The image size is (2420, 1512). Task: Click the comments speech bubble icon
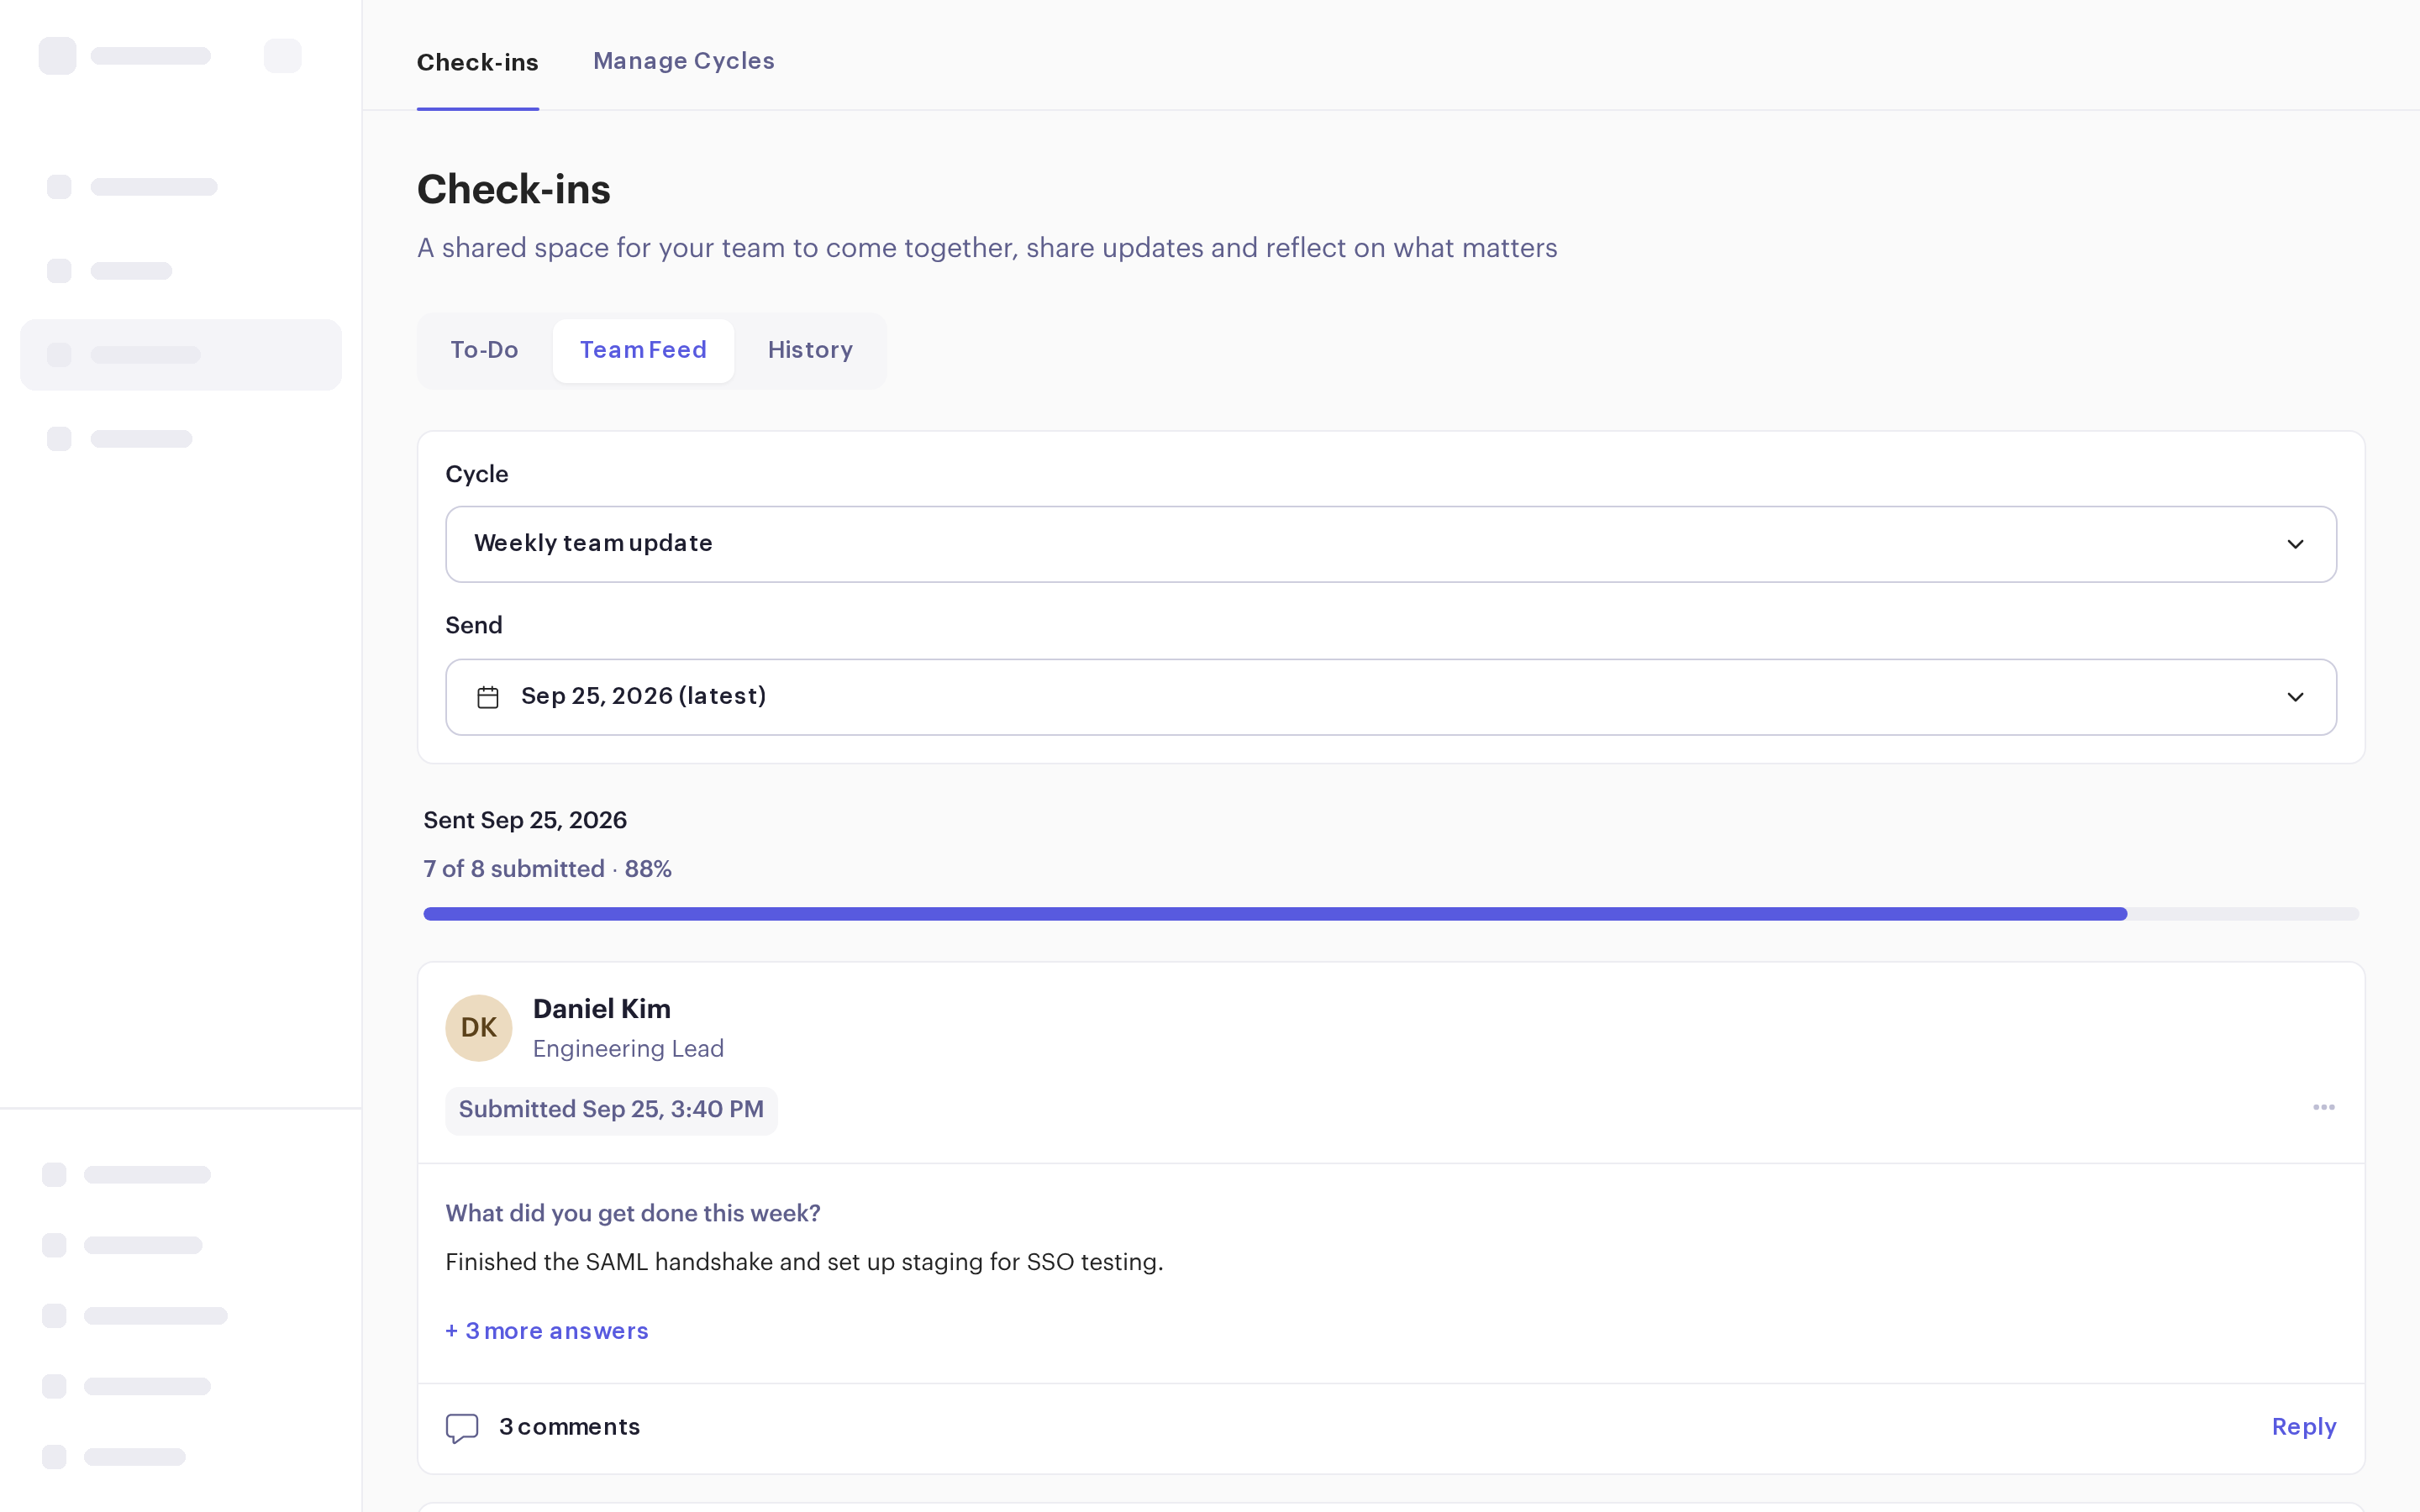pos(462,1428)
